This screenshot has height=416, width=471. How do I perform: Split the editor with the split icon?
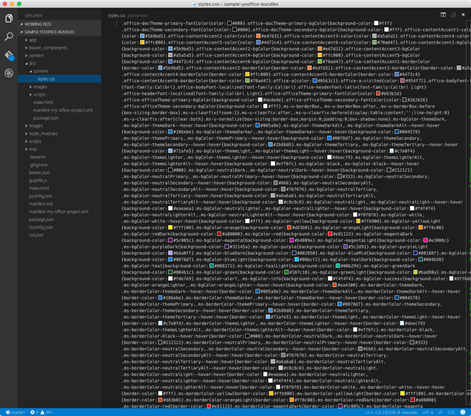(443, 15)
